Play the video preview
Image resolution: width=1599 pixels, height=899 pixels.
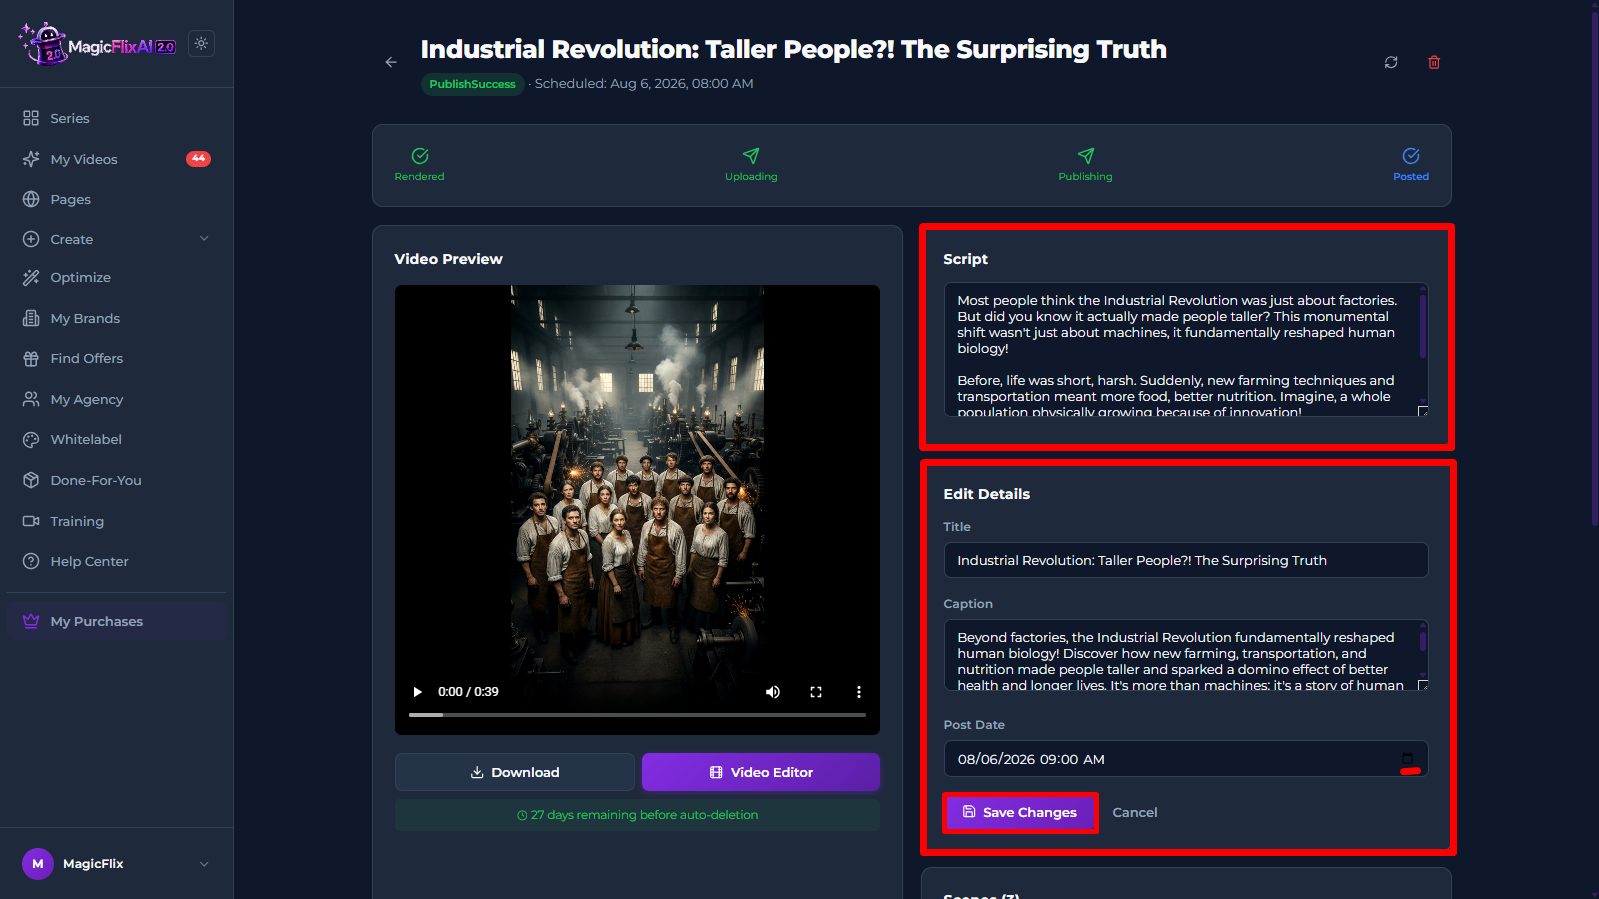(x=418, y=692)
